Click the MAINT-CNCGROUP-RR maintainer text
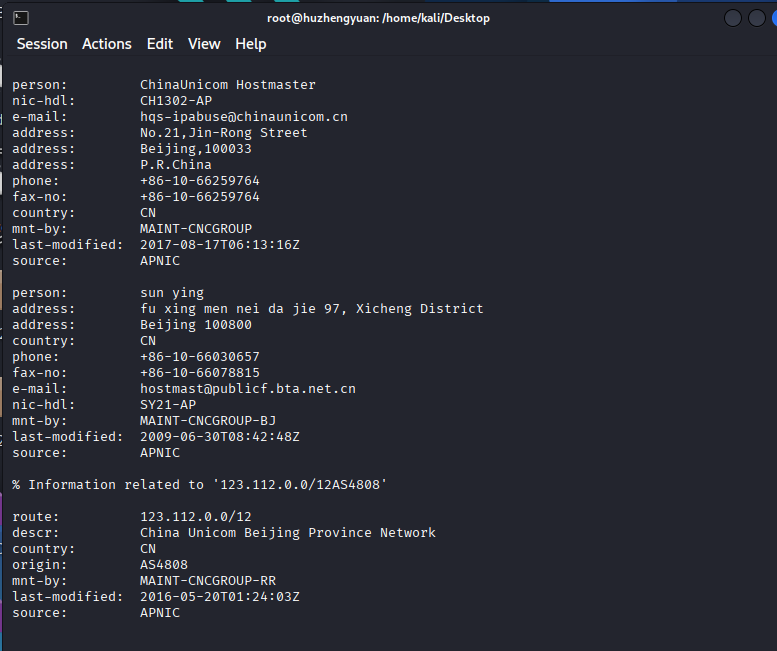This screenshot has height=651, width=777. 208,581
